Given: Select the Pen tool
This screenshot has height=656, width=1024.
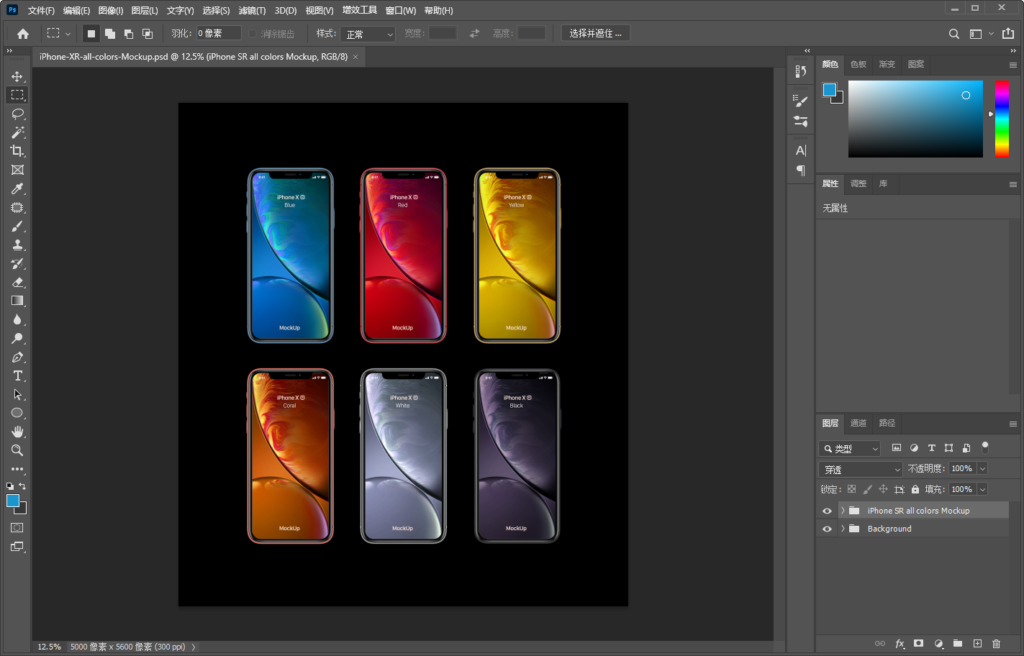Looking at the screenshot, I should pos(17,357).
